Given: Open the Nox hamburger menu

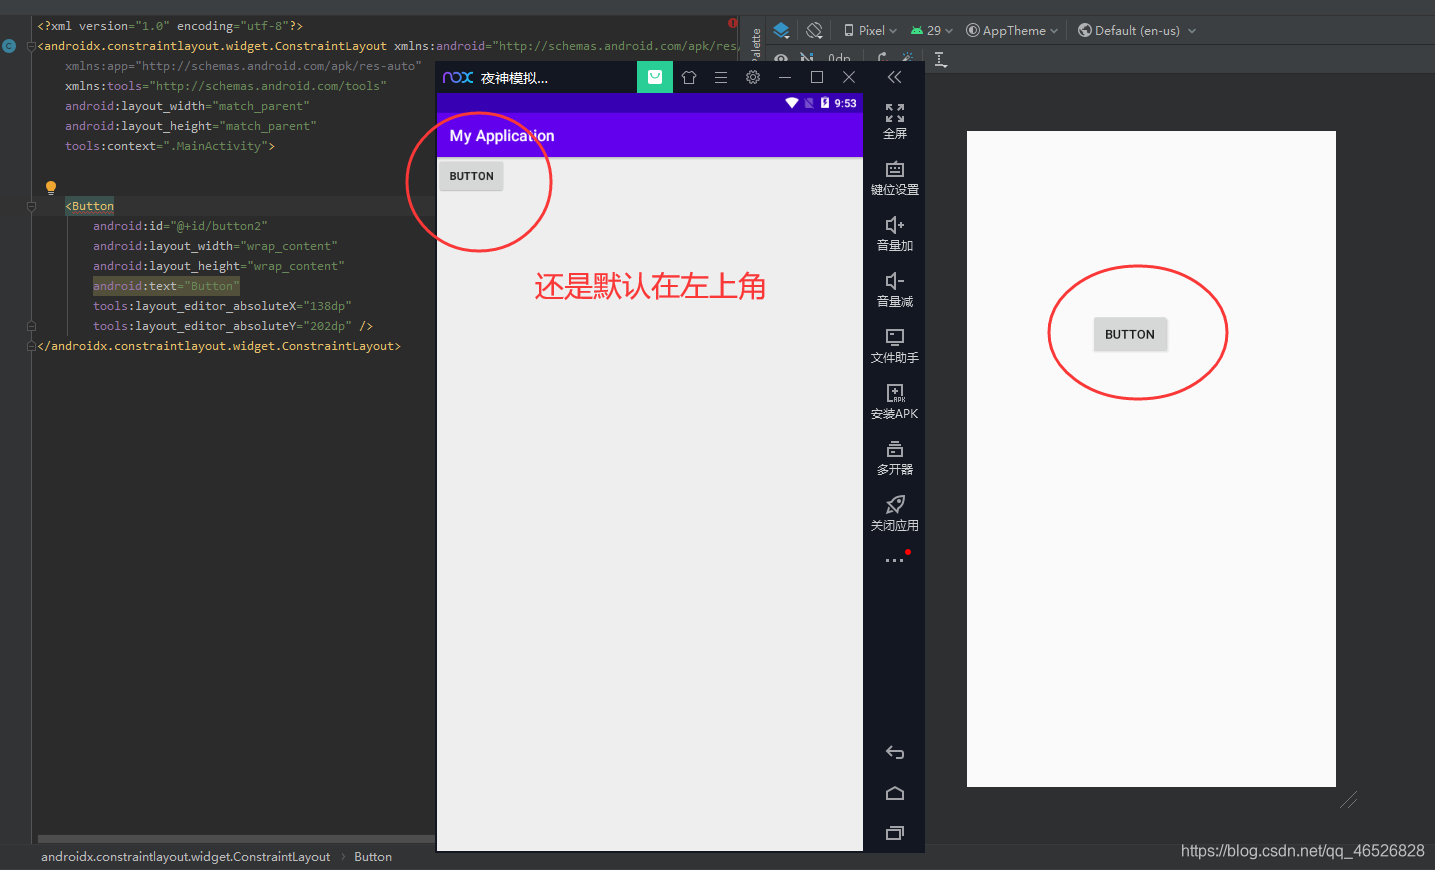Looking at the screenshot, I should pyautogui.click(x=721, y=77).
